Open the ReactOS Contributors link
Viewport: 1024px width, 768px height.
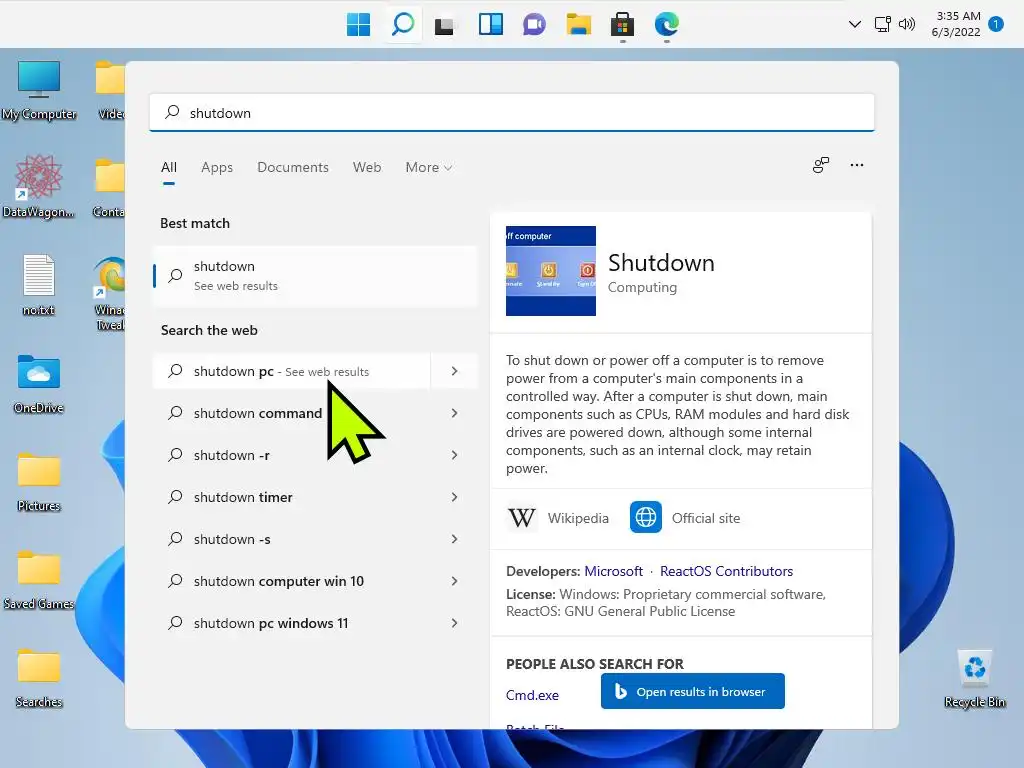click(726, 571)
